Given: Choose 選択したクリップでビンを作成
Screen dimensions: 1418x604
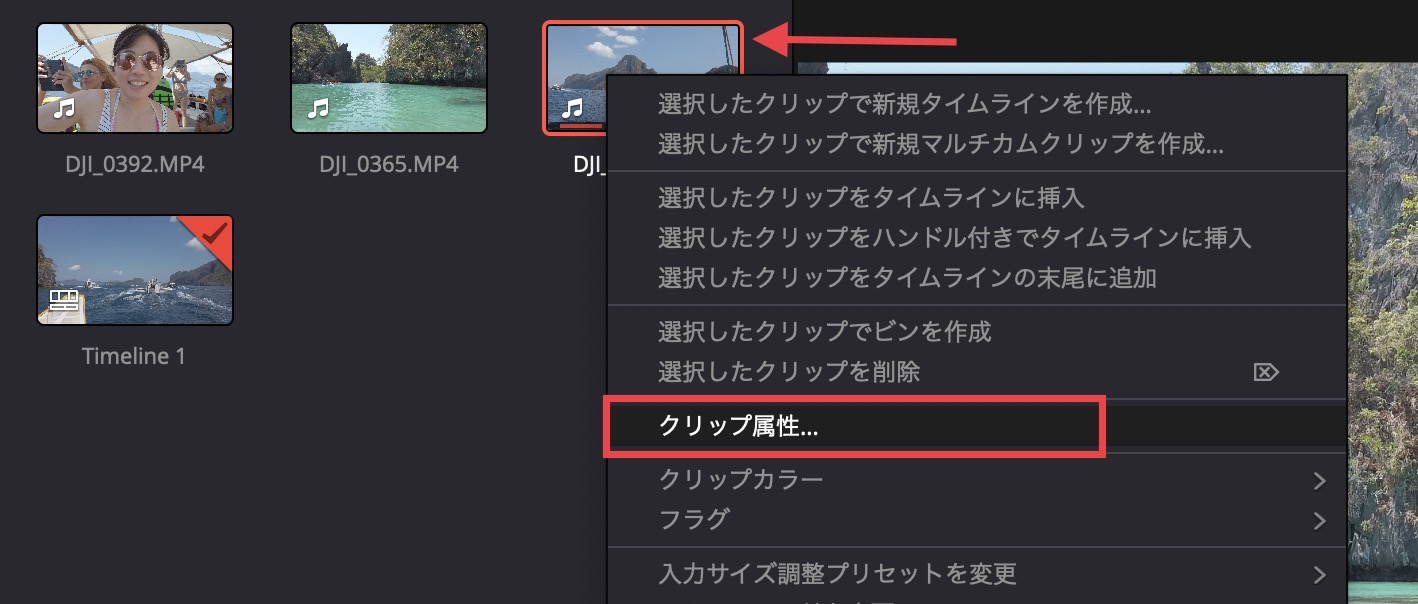Looking at the screenshot, I should tap(824, 330).
